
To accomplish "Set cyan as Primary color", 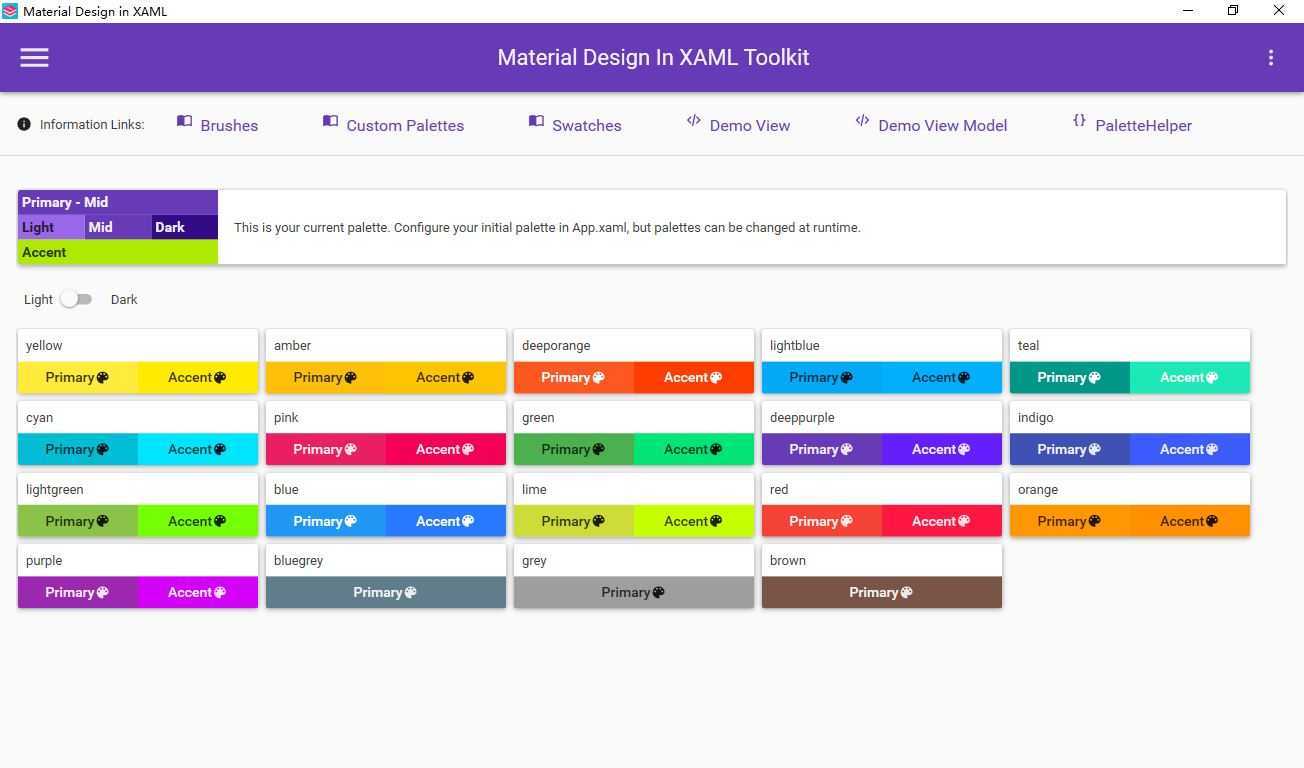I will [x=78, y=449].
